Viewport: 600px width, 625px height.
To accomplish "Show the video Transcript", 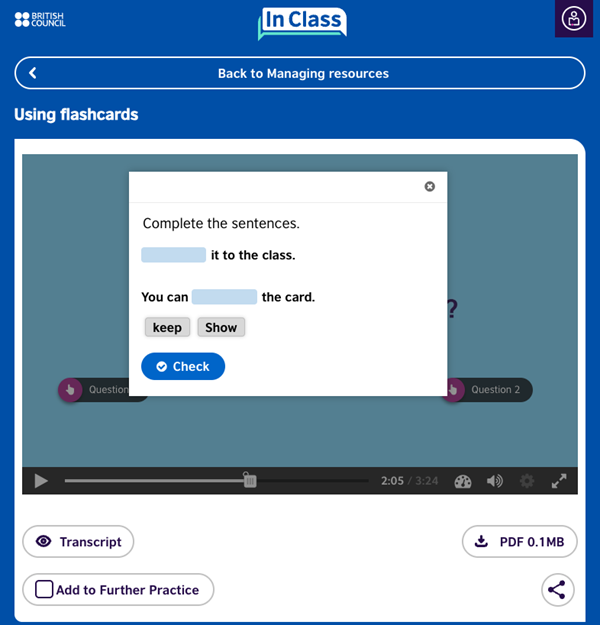I will coord(78,542).
